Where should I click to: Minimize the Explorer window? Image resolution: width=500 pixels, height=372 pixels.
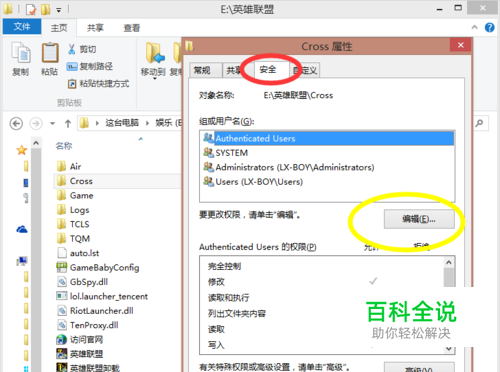point(440,9)
